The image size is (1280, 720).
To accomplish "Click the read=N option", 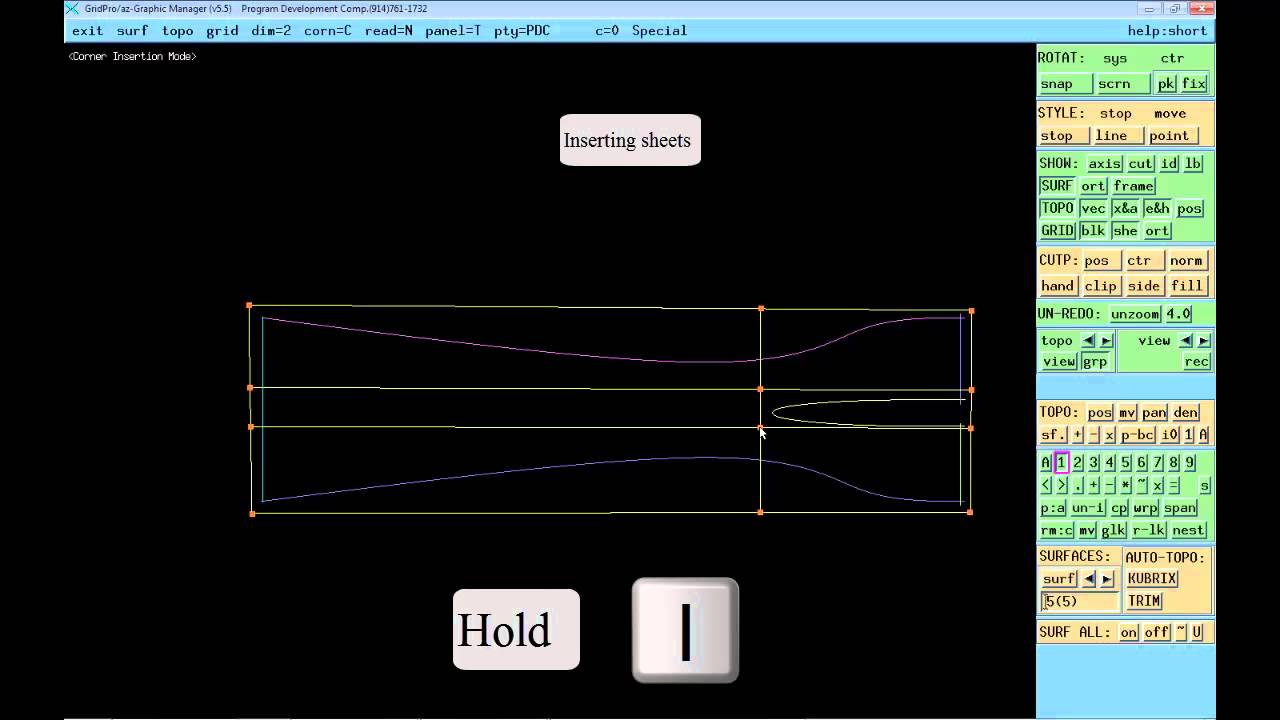I will coord(389,31).
